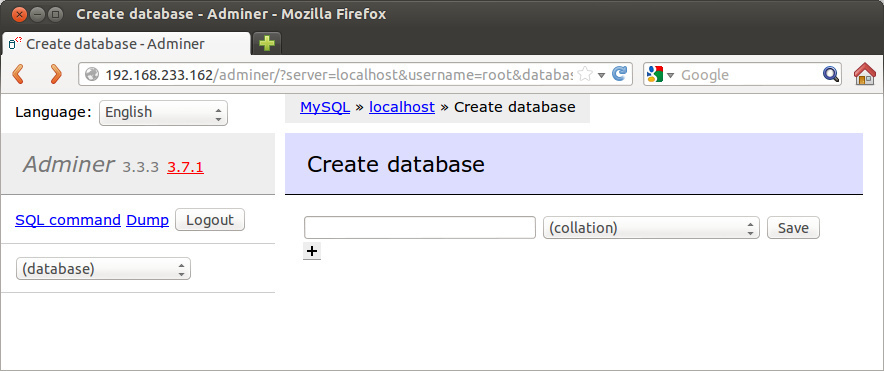The image size is (884, 371).
Task: Click the Logout button
Action: 210,220
